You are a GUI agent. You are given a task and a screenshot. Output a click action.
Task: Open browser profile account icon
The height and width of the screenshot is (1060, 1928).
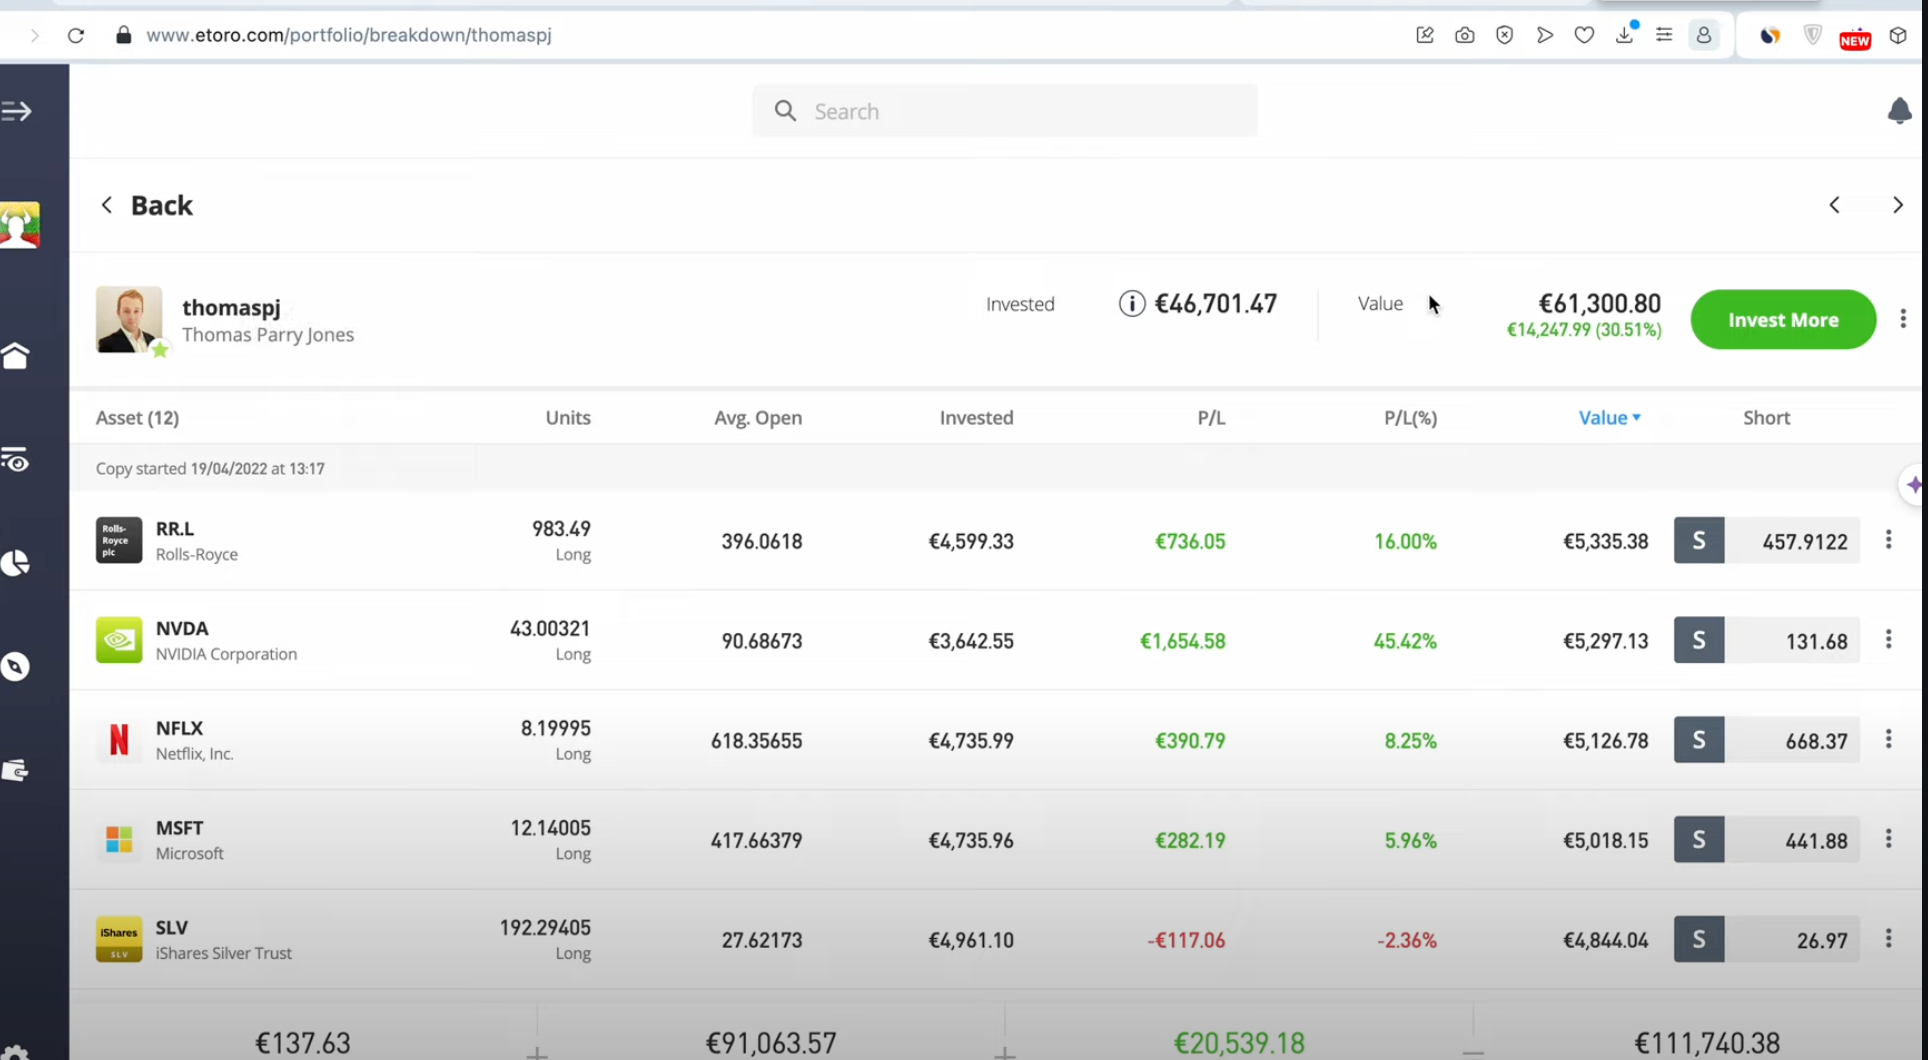(1704, 35)
